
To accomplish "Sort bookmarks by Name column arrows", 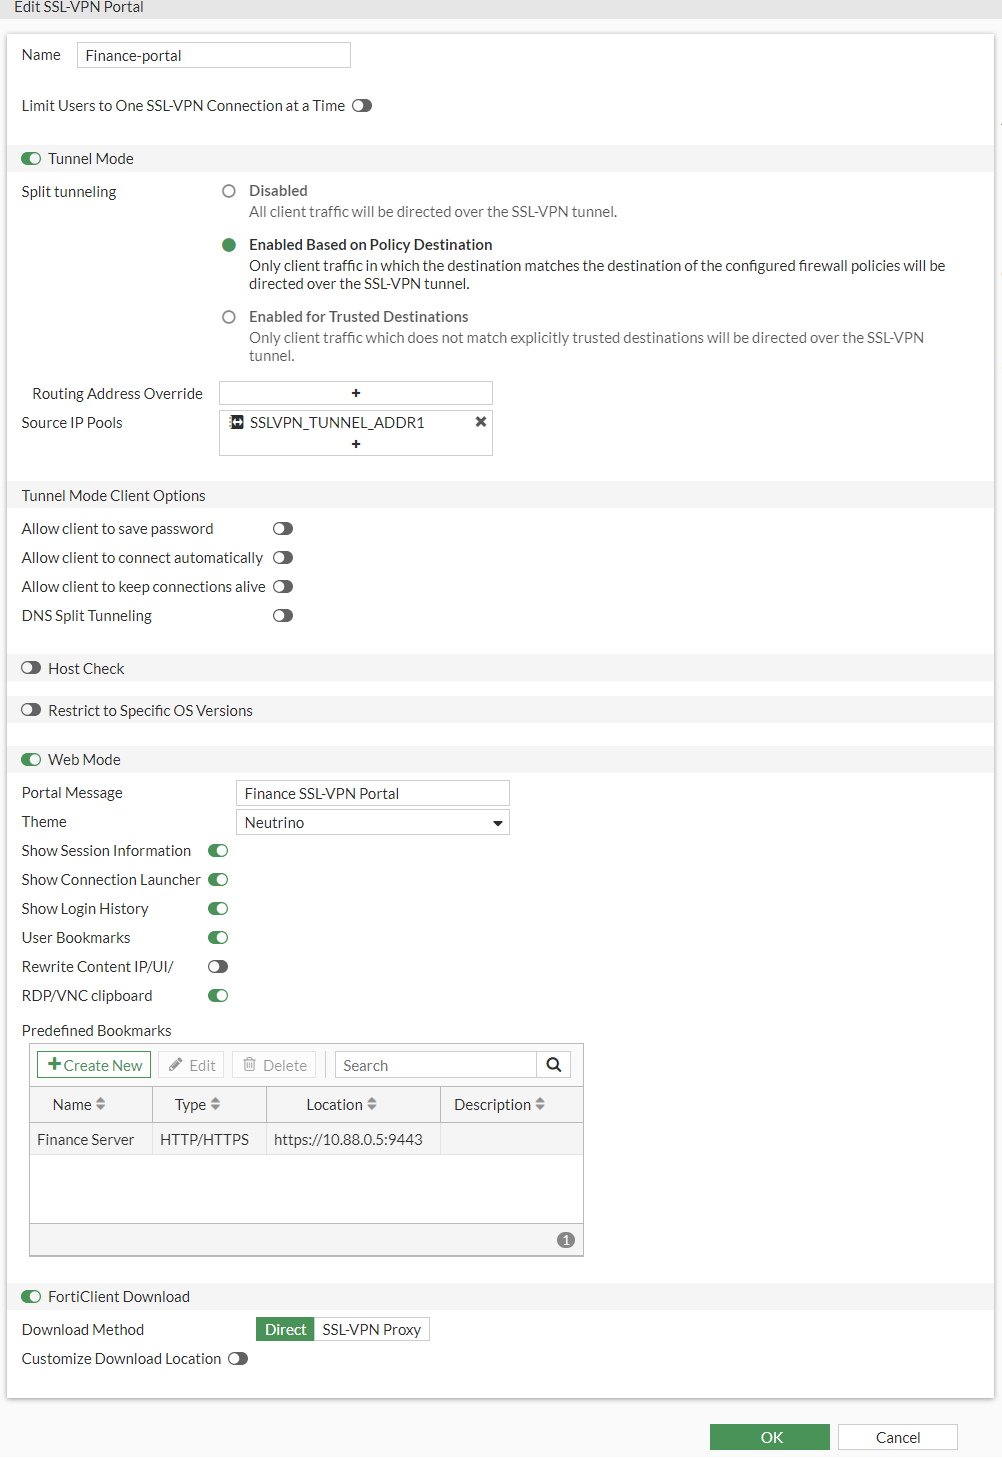I will click(x=101, y=1105).
